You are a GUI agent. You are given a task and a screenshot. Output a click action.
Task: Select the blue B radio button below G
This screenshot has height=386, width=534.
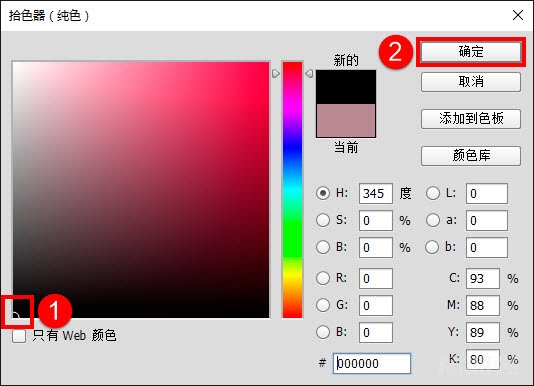point(323,332)
